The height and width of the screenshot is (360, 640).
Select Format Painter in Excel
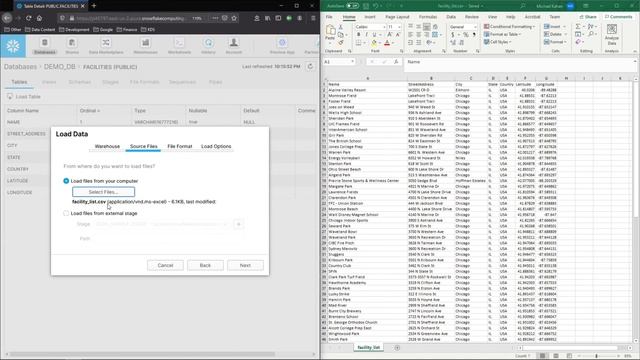point(341,42)
